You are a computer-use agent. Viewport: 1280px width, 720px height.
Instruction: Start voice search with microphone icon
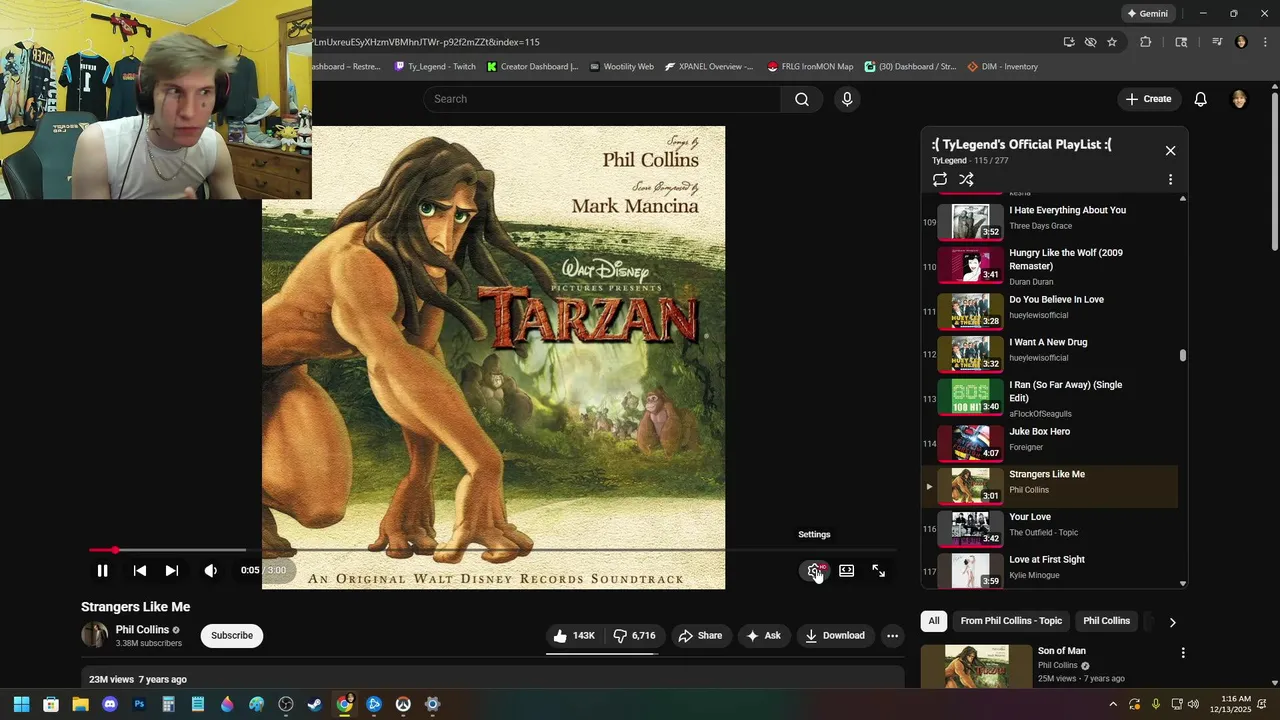pyautogui.click(x=847, y=99)
